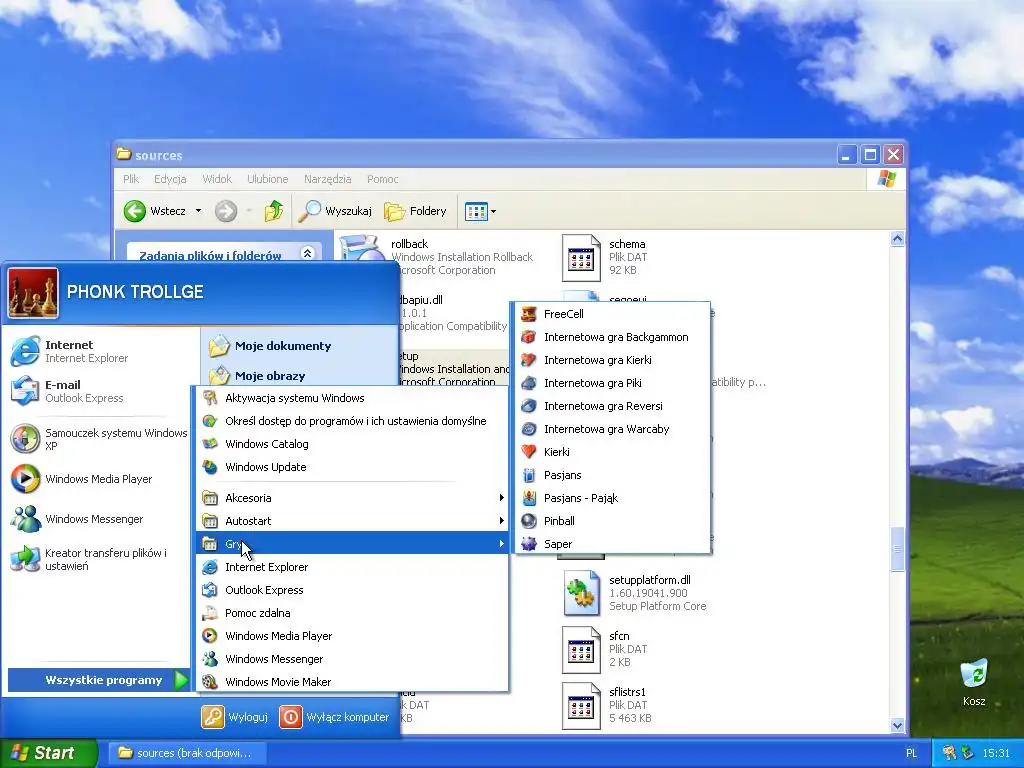The height and width of the screenshot is (768, 1024).
Task: Open Wstecz history dropdown arrow
Action: 199,211
